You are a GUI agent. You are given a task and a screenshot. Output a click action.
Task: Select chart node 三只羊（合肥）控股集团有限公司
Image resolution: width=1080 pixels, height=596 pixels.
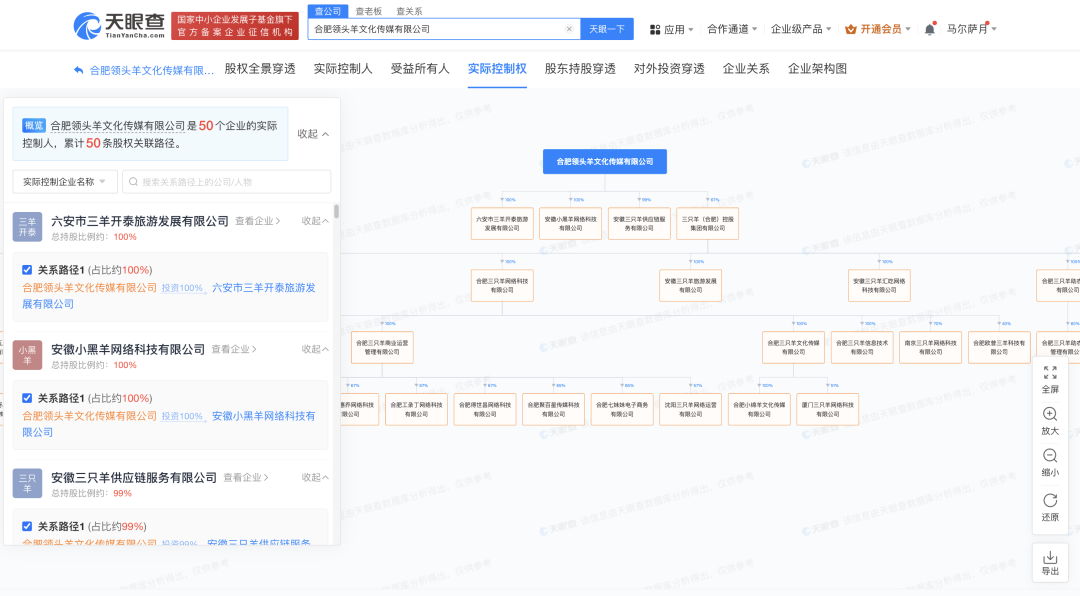[x=707, y=223]
